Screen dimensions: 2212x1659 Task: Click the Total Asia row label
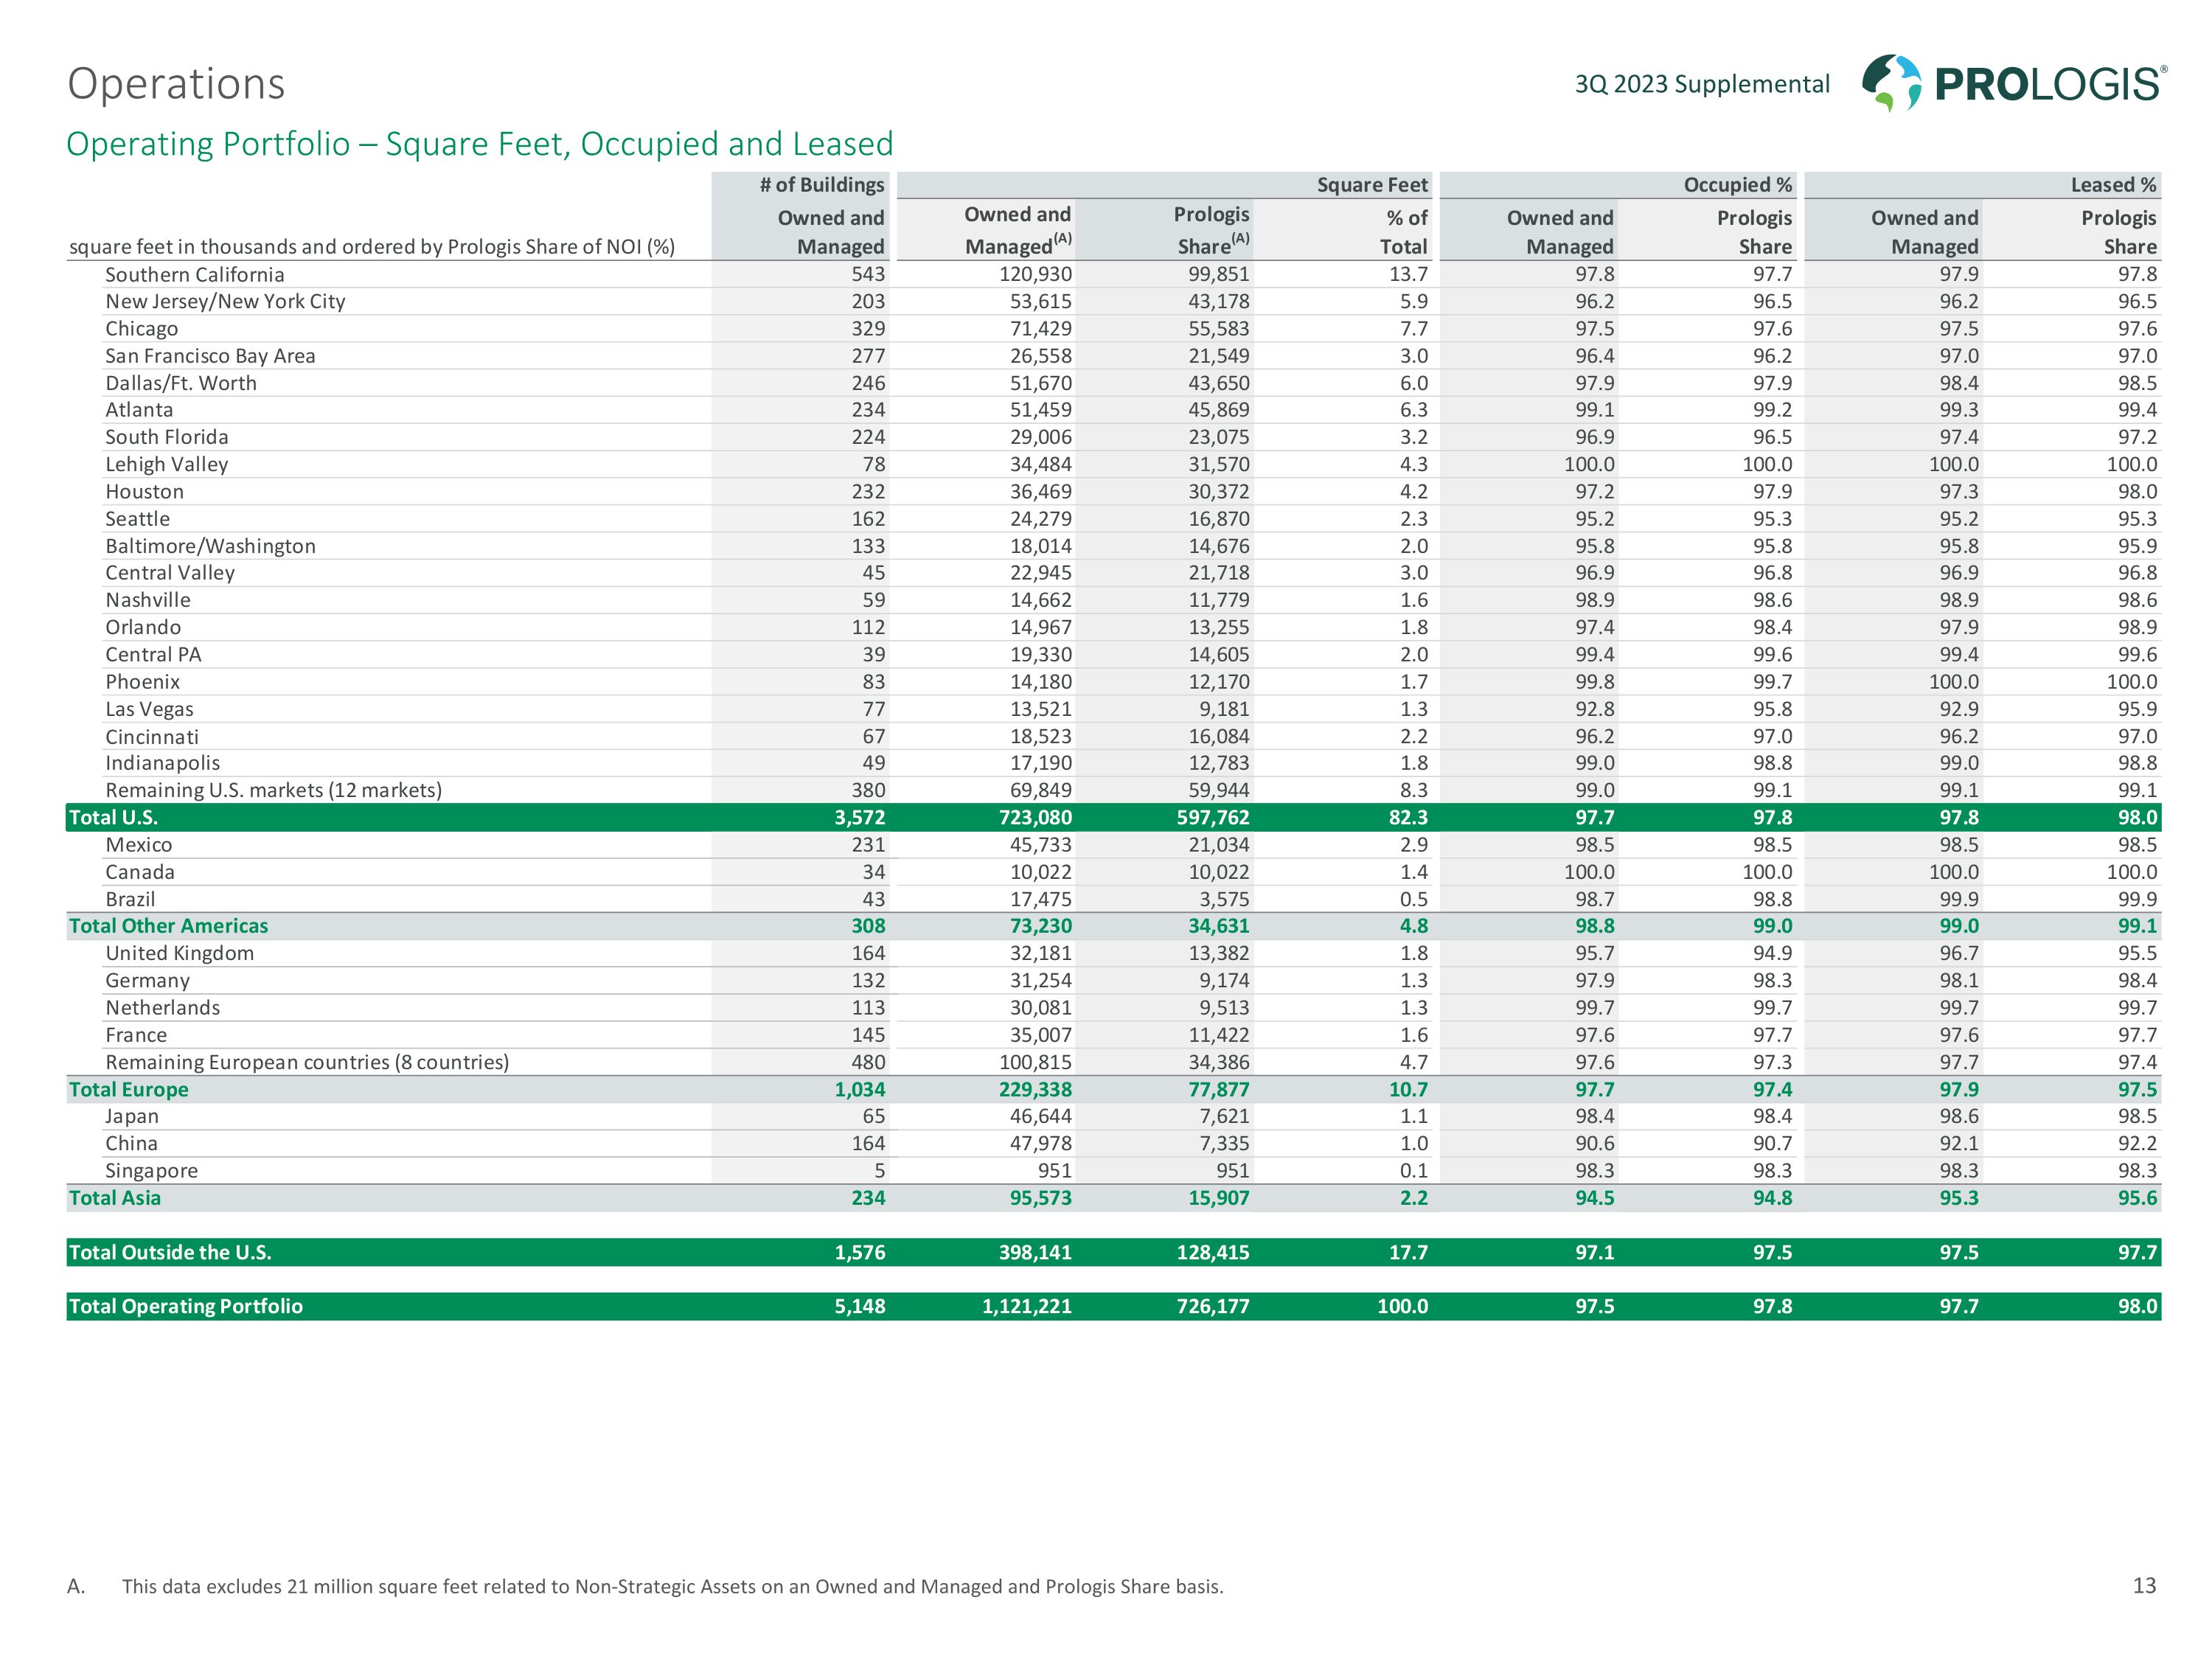[x=115, y=1198]
